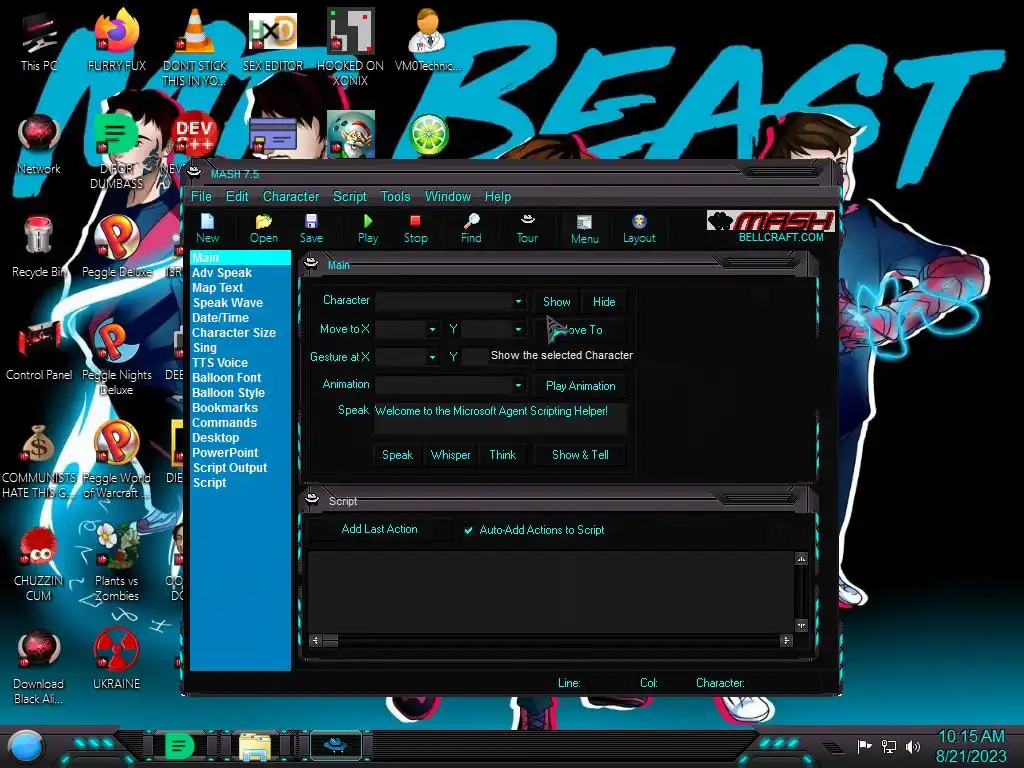Open the CHUZZIN red fuzzball shortcut
Image resolution: width=1024 pixels, height=768 pixels.
[x=39, y=563]
